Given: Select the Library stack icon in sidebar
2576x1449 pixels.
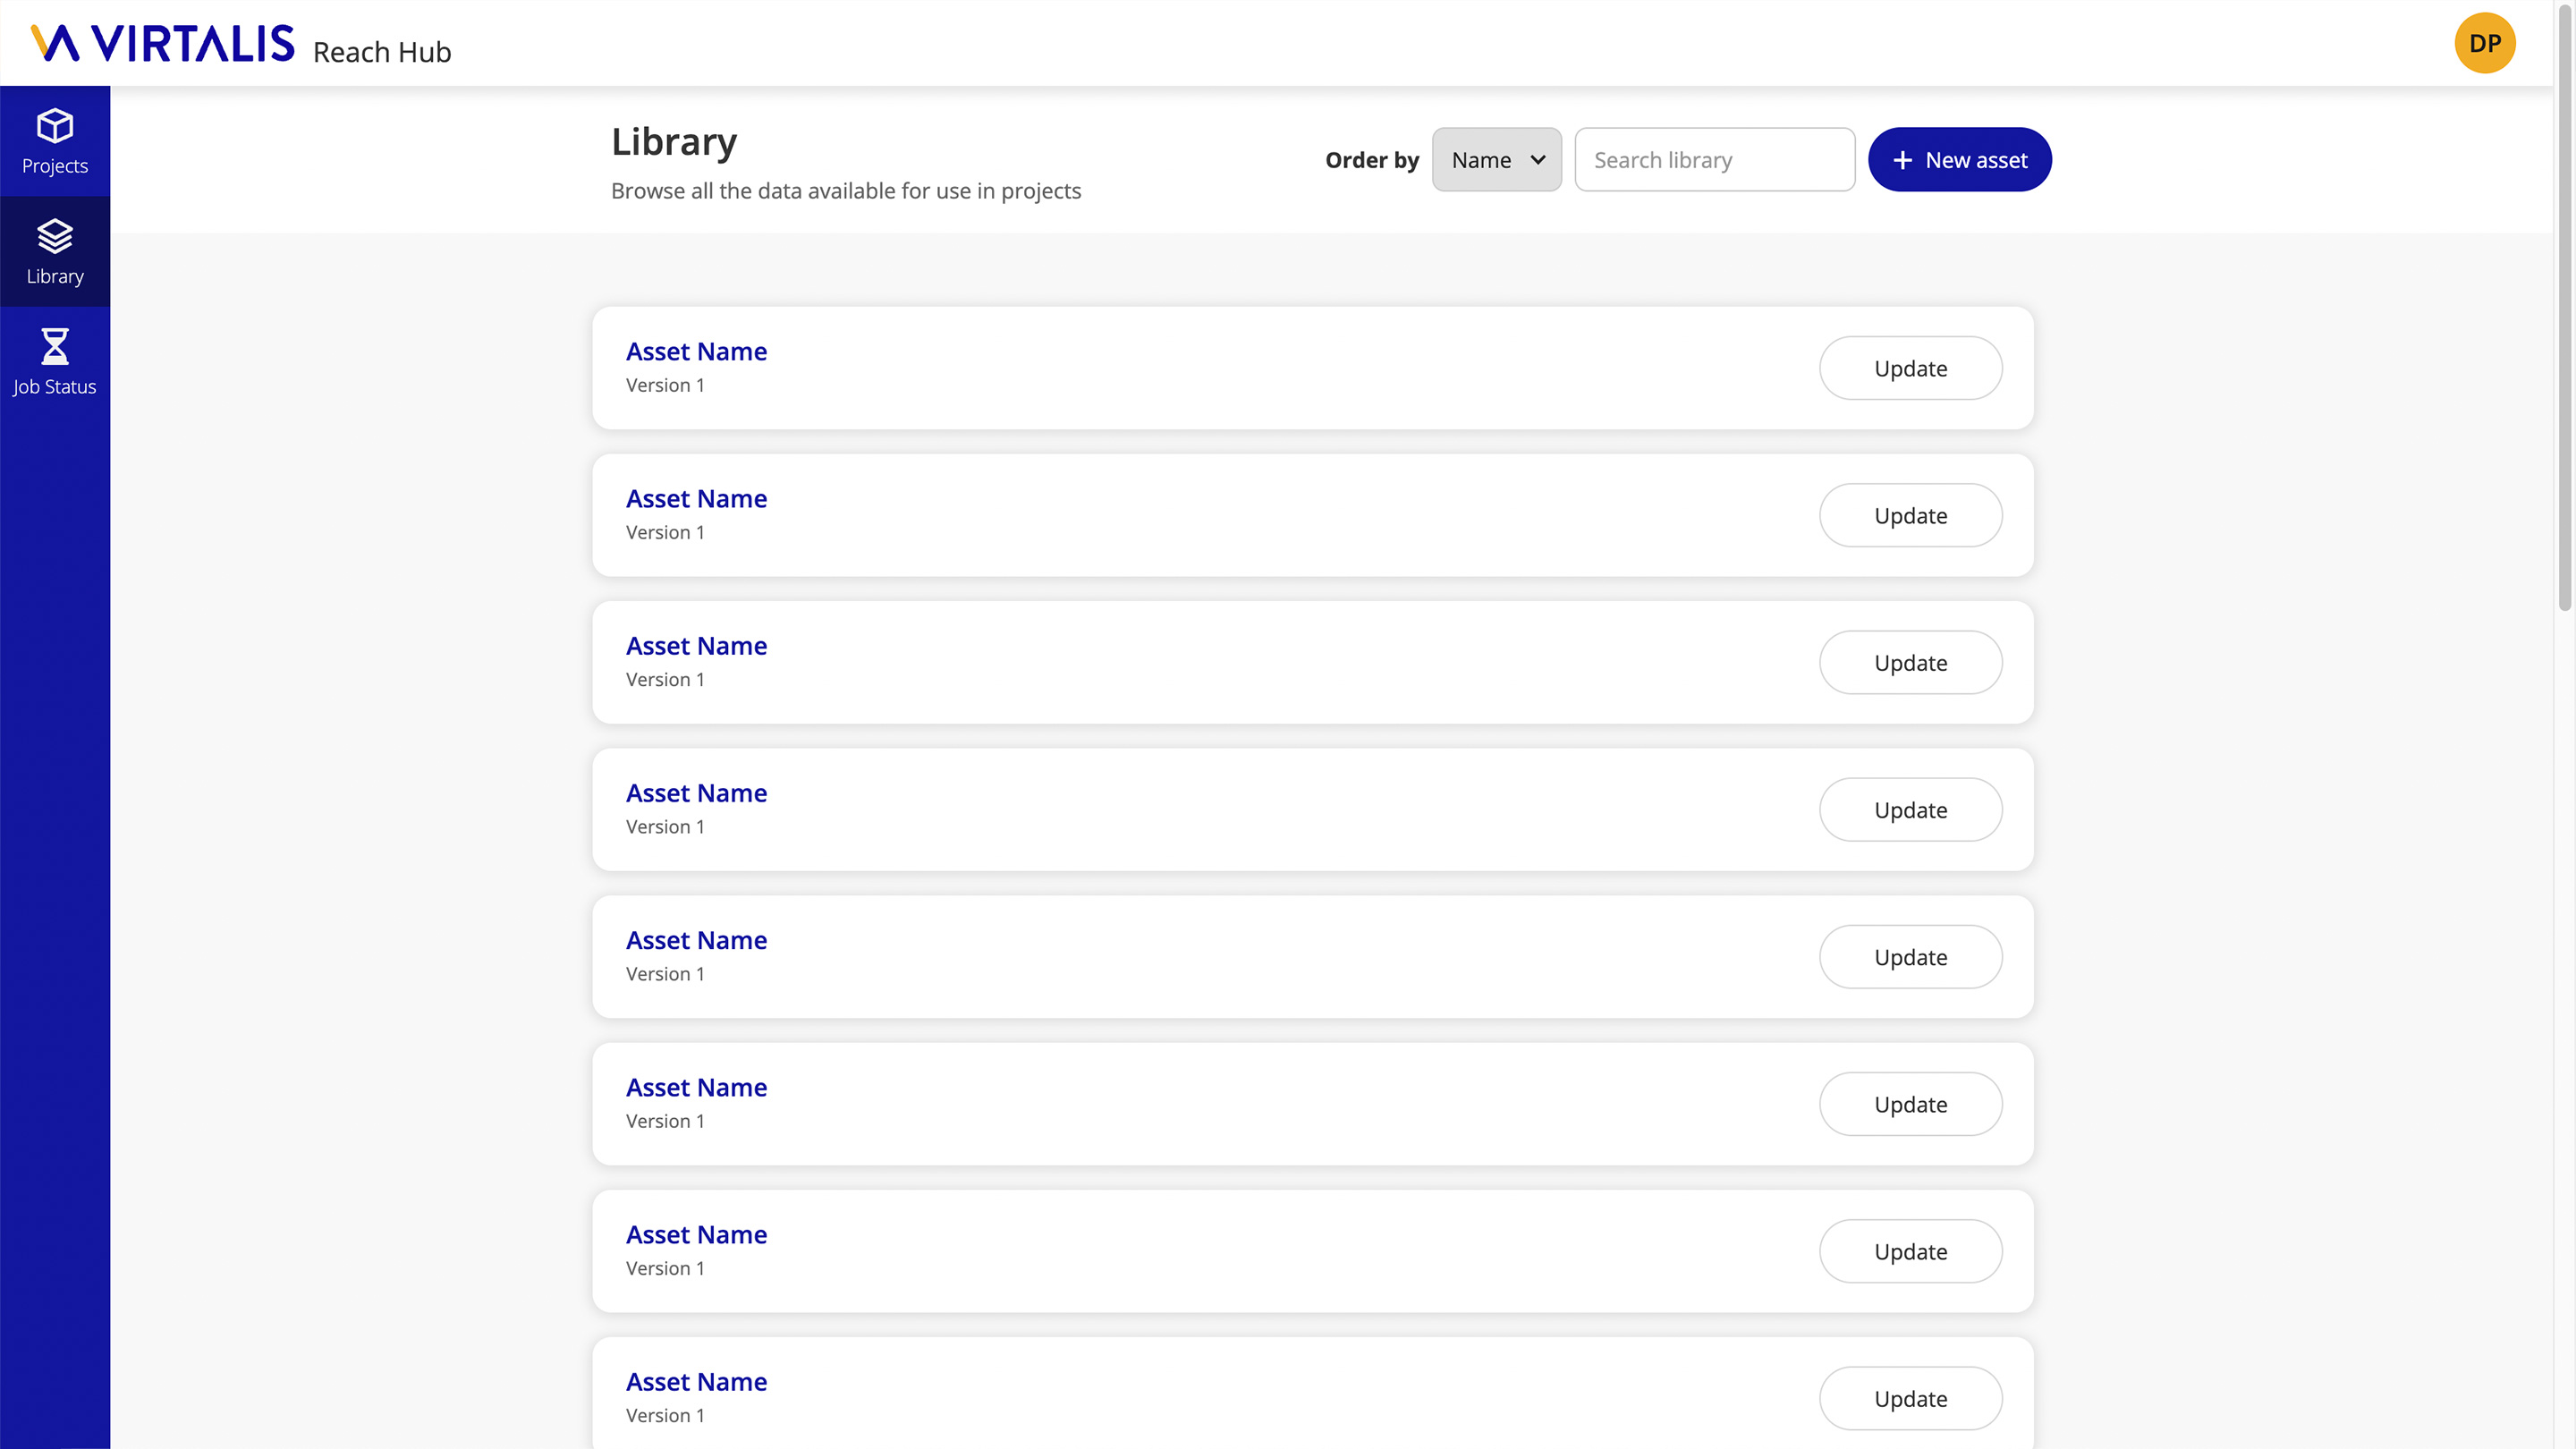Looking at the screenshot, I should pos(55,237).
